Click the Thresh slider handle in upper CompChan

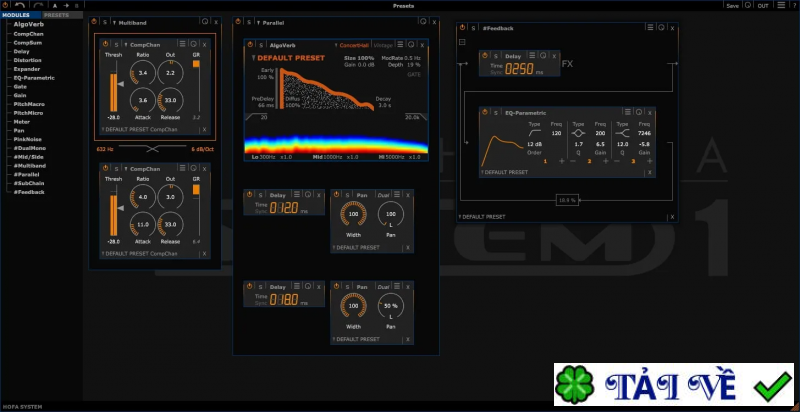pos(120,84)
